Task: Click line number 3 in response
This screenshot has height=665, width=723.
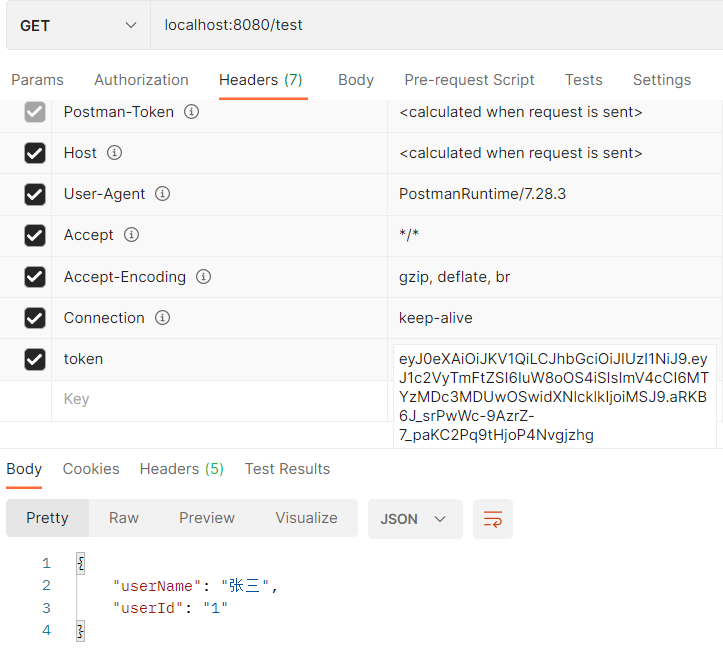Action: pos(46,608)
